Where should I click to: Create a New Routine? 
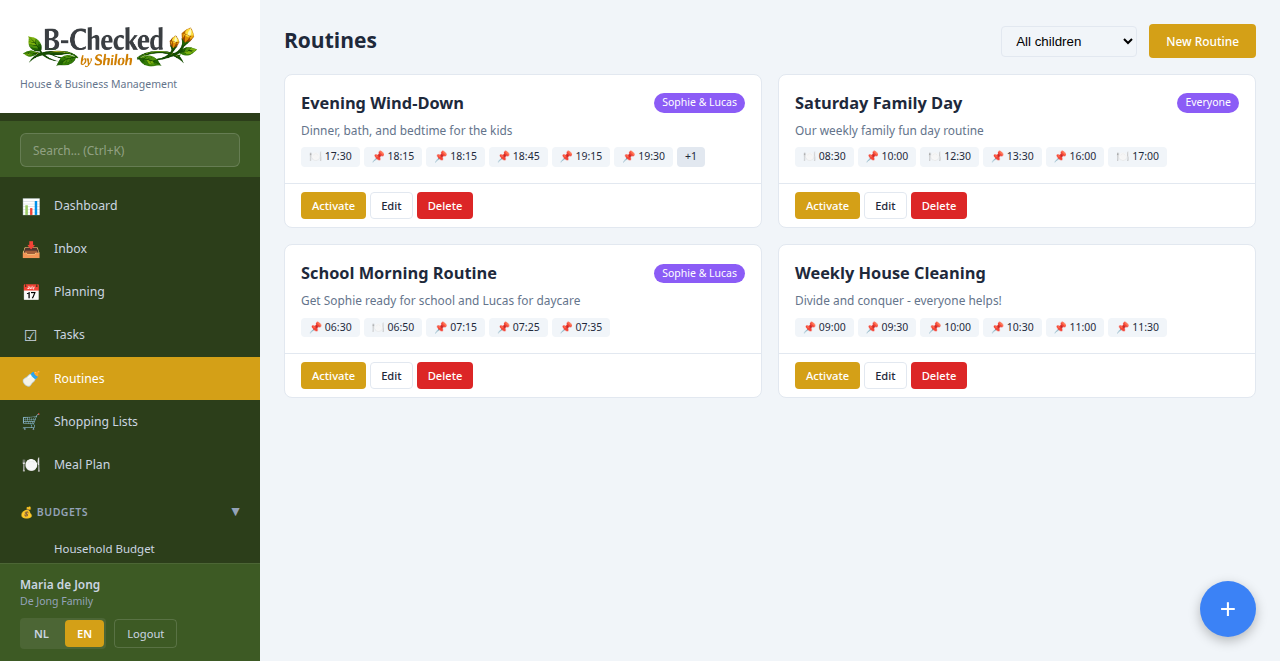[1202, 41]
